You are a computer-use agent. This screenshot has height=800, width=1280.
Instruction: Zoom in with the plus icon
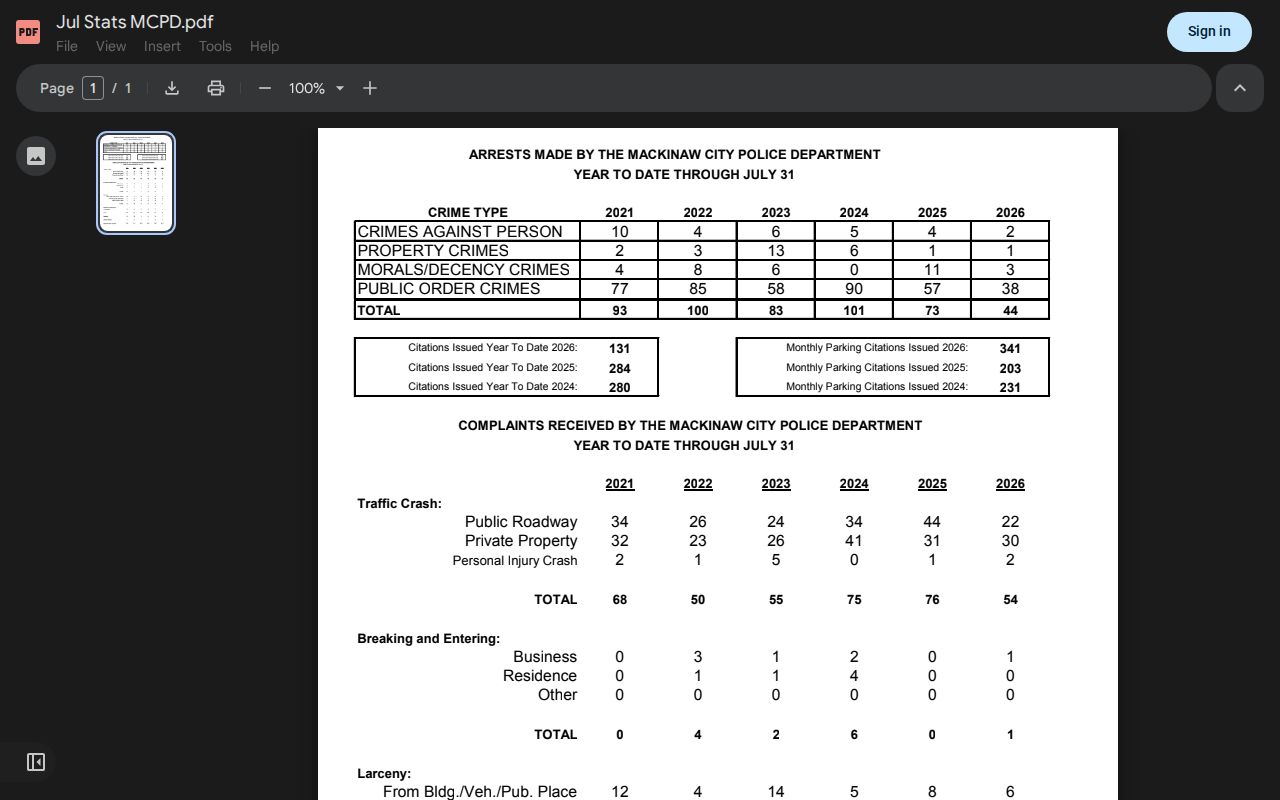click(x=370, y=88)
